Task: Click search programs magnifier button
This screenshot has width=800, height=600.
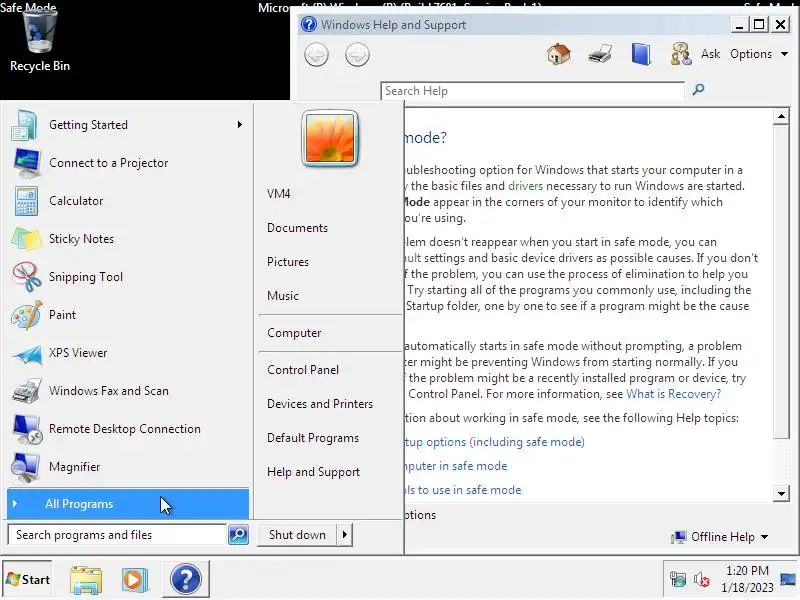Action: 238,535
